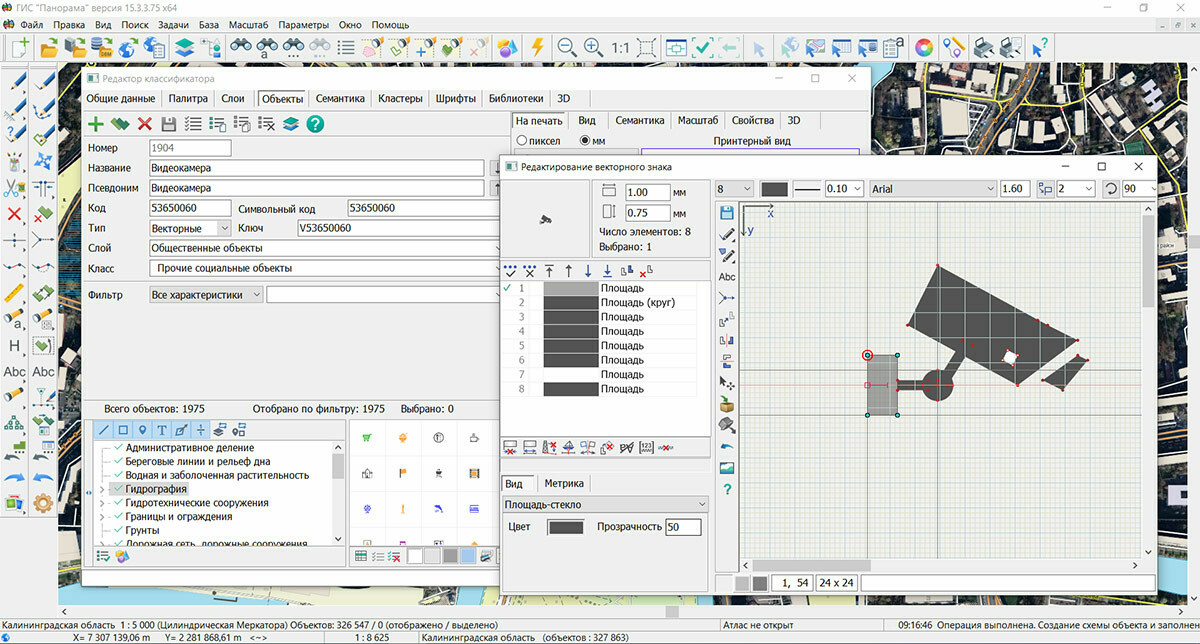The width and height of the screenshot is (1200, 644).
Task: Click the green plus add object icon
Action: (96, 124)
